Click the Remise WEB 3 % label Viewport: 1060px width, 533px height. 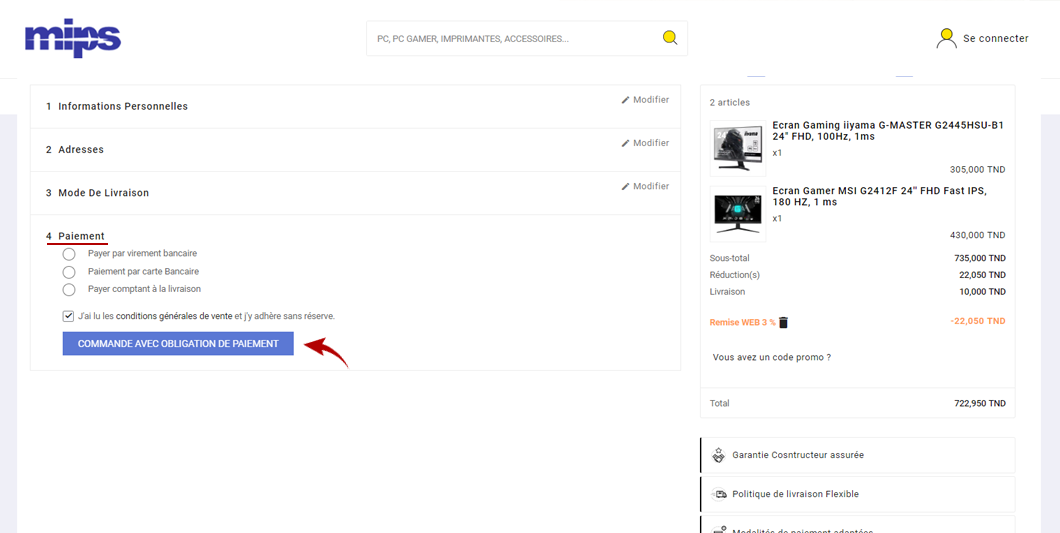coord(742,323)
